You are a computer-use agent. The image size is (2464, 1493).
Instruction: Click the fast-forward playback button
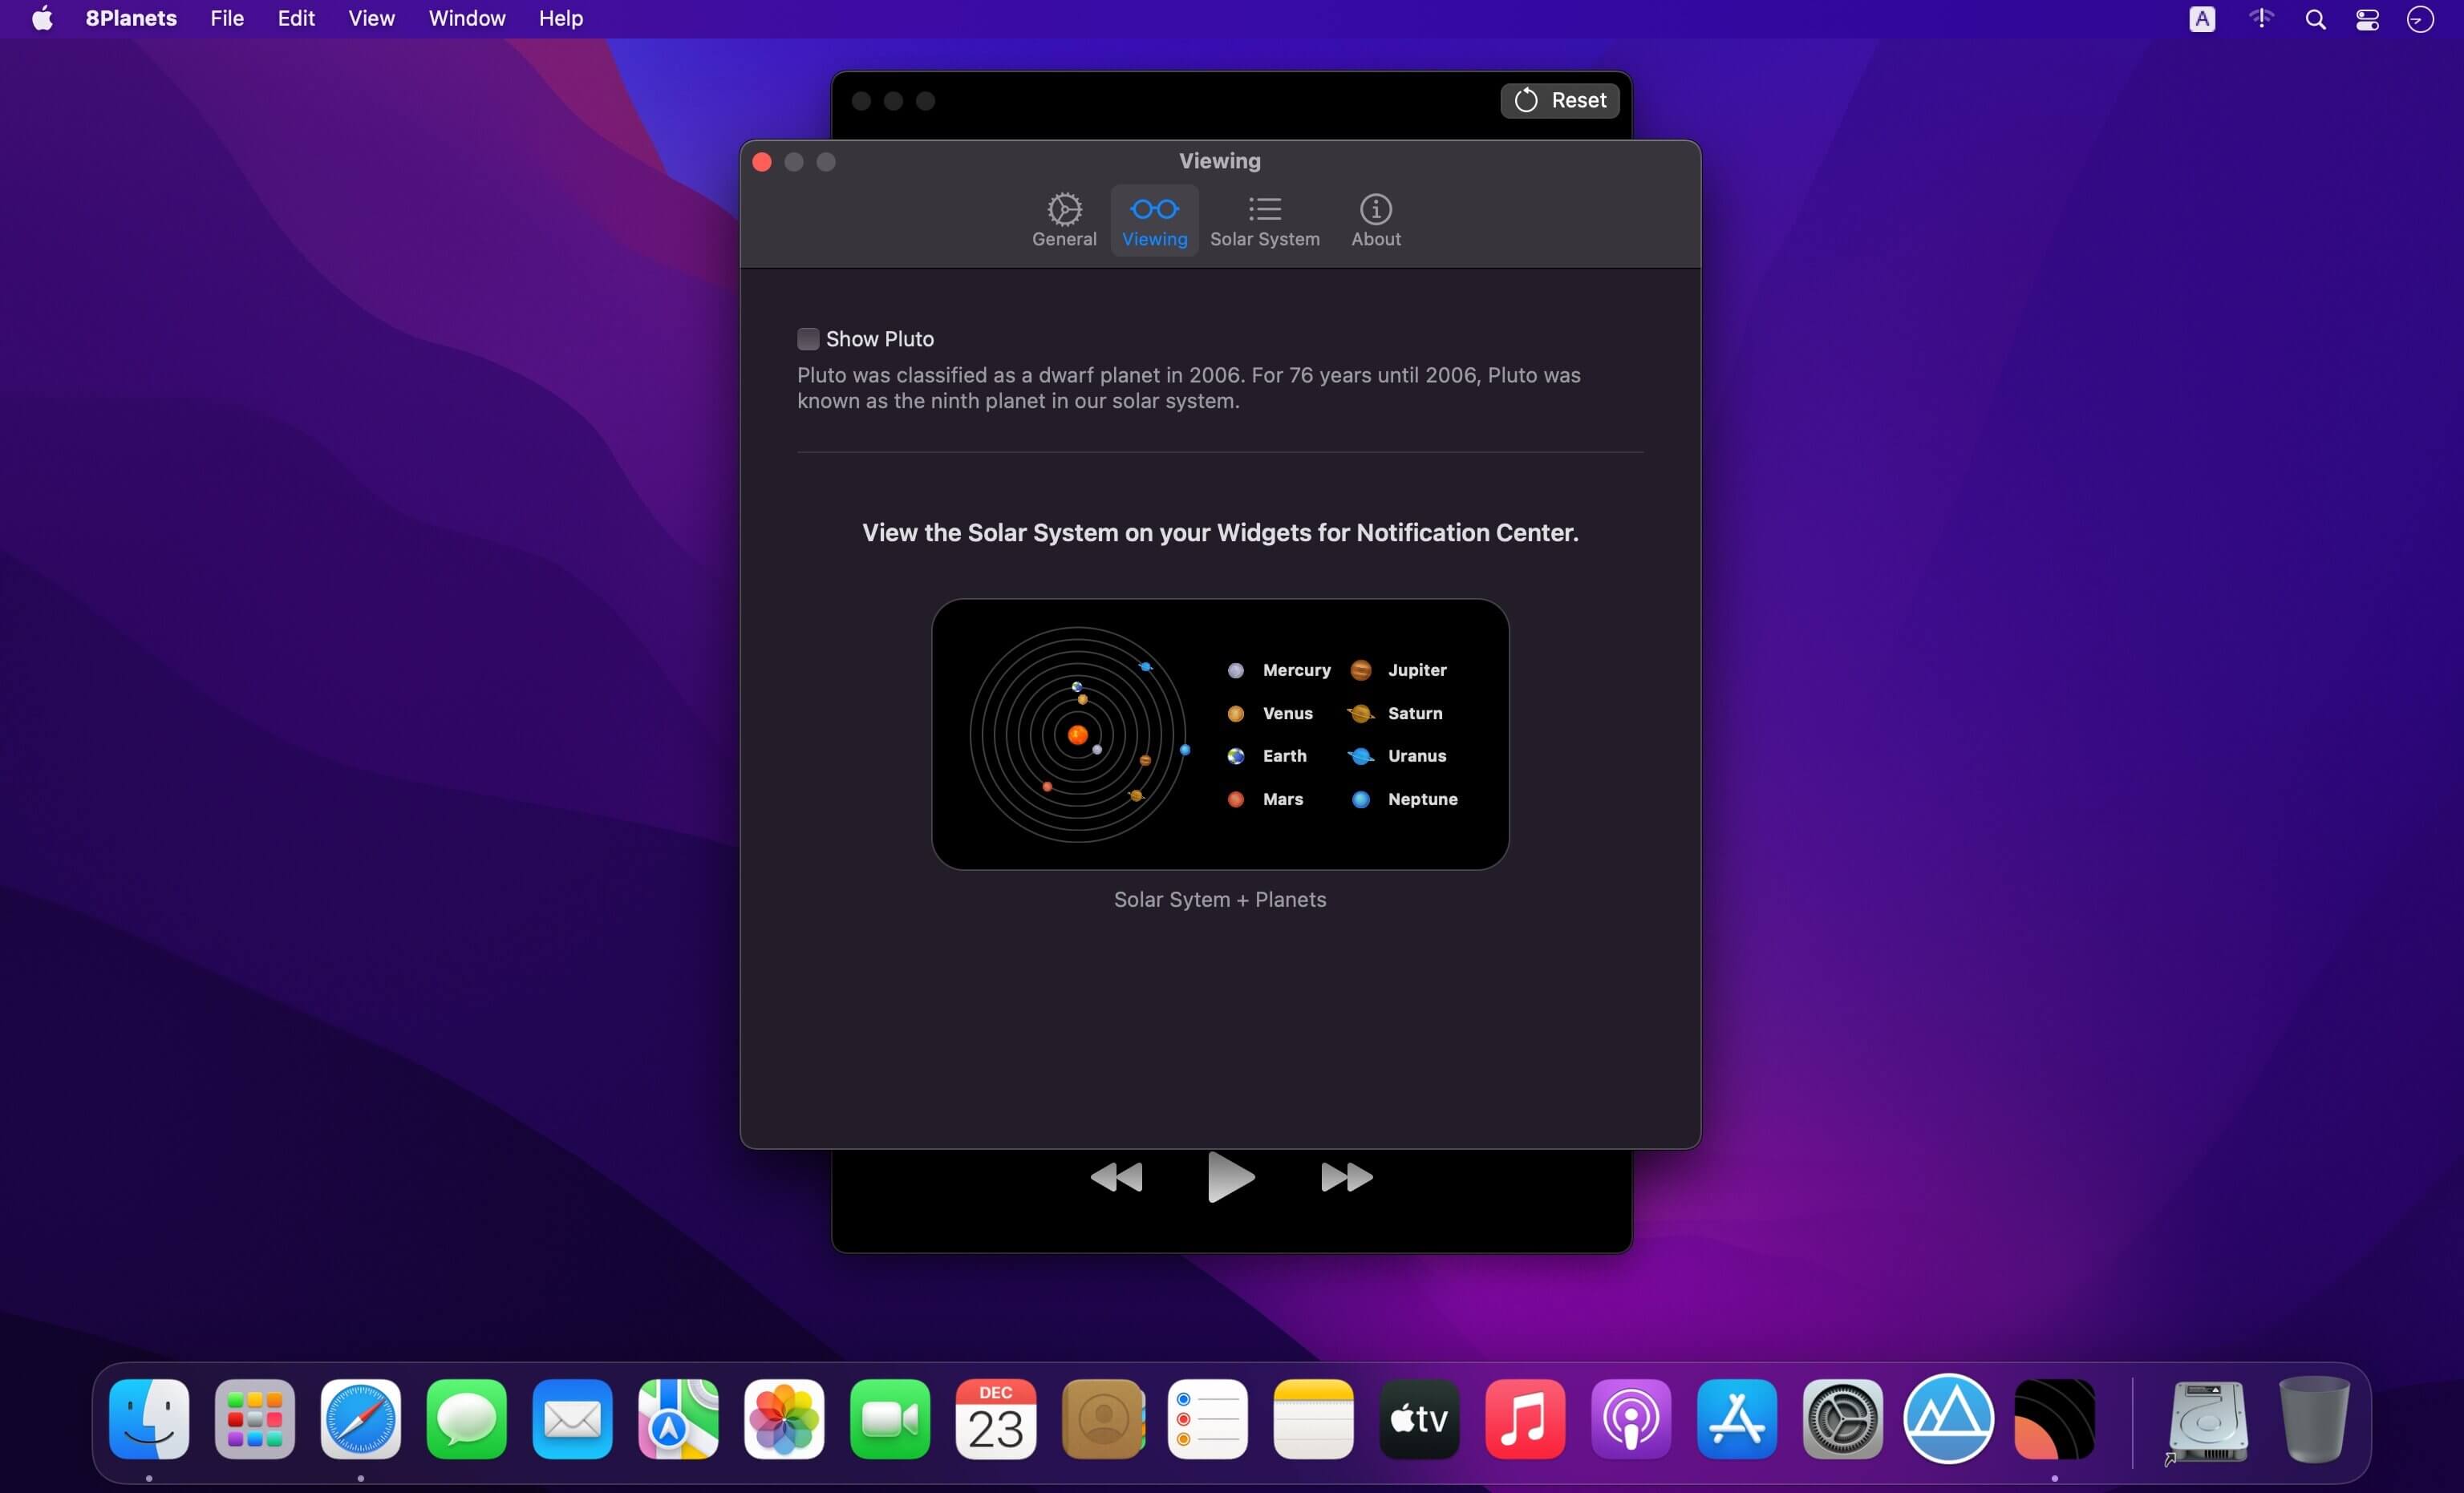pos(1346,1177)
